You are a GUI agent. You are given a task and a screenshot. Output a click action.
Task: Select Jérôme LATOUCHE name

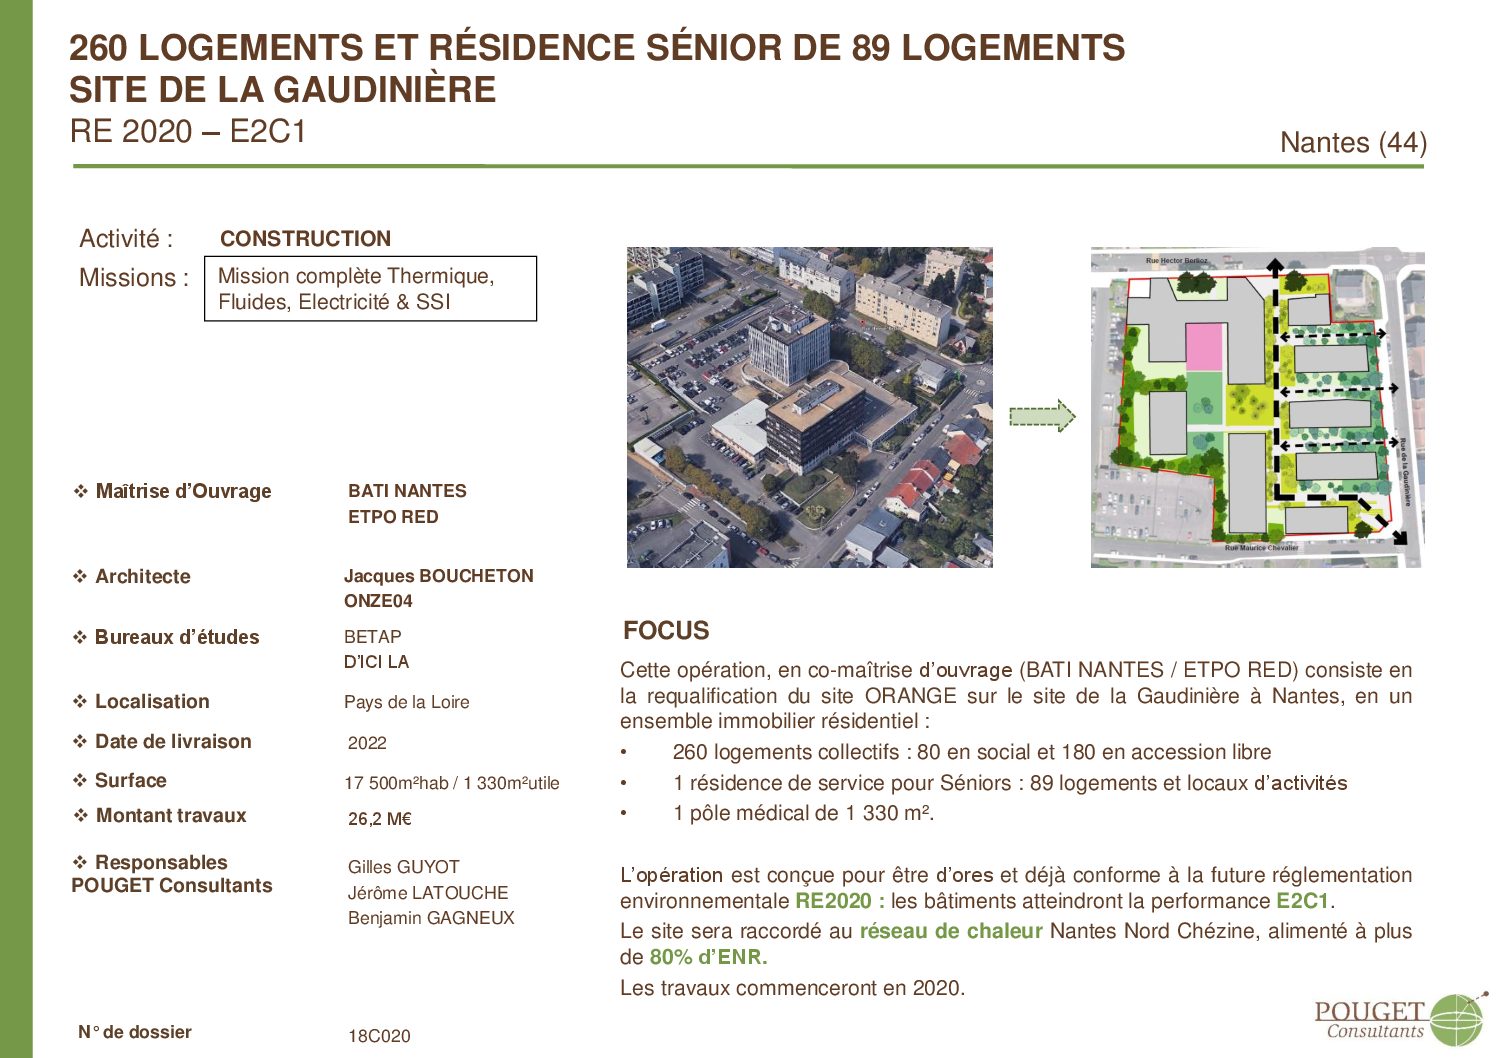click(x=428, y=893)
